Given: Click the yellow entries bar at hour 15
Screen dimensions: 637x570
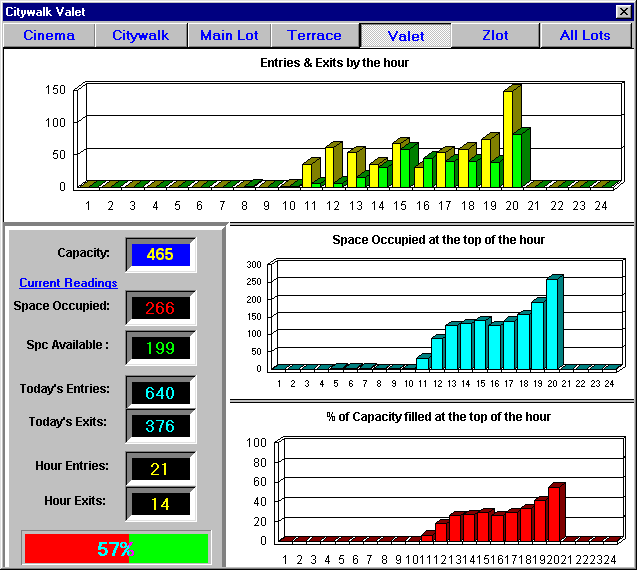Looking at the screenshot, I should [396, 165].
